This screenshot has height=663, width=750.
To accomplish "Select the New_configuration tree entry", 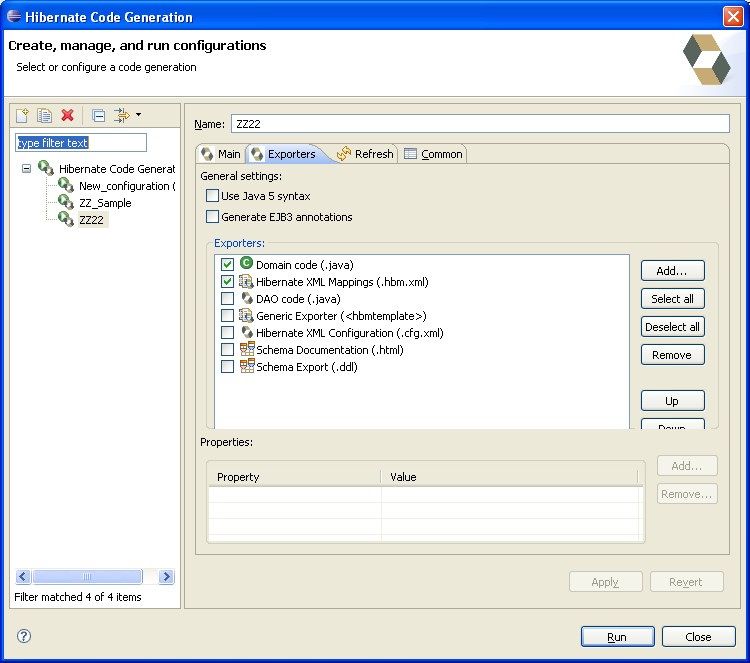I will (127, 186).
